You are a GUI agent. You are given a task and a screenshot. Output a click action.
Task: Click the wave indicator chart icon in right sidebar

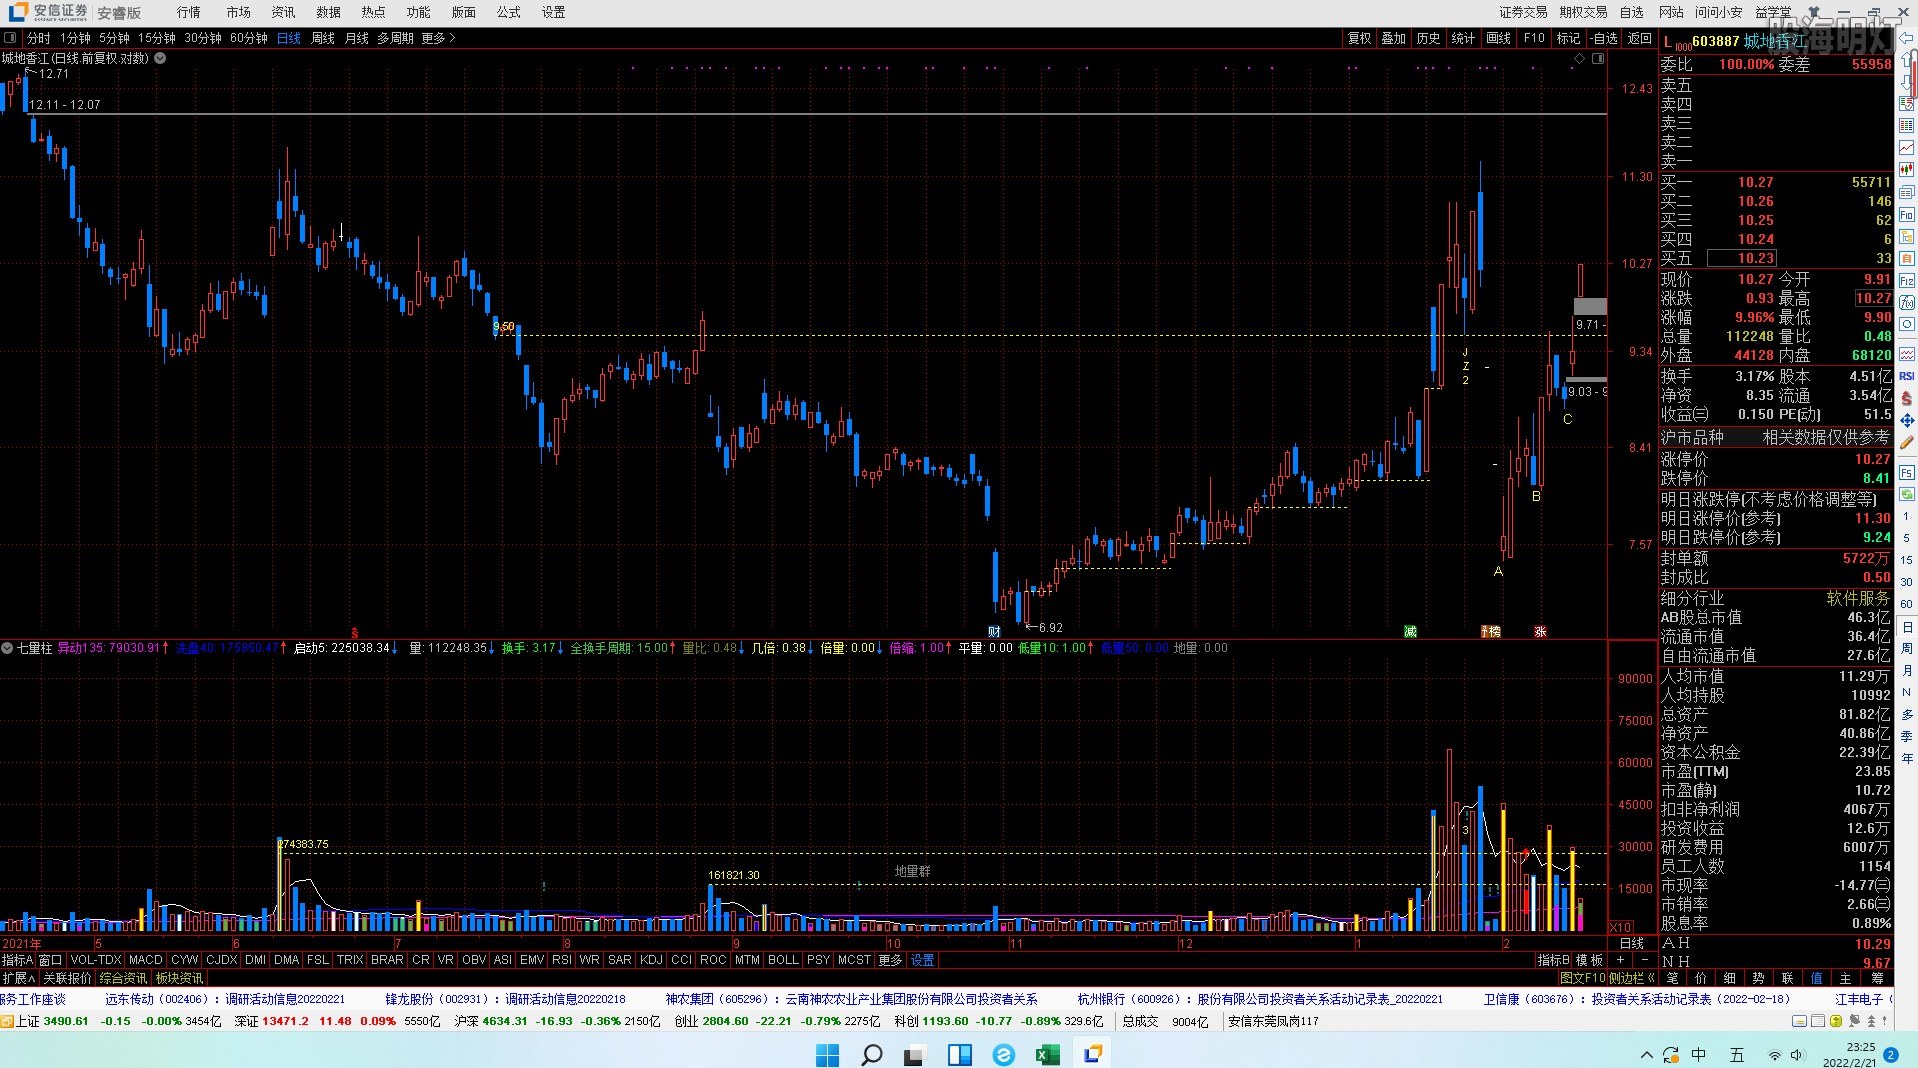click(x=1907, y=354)
